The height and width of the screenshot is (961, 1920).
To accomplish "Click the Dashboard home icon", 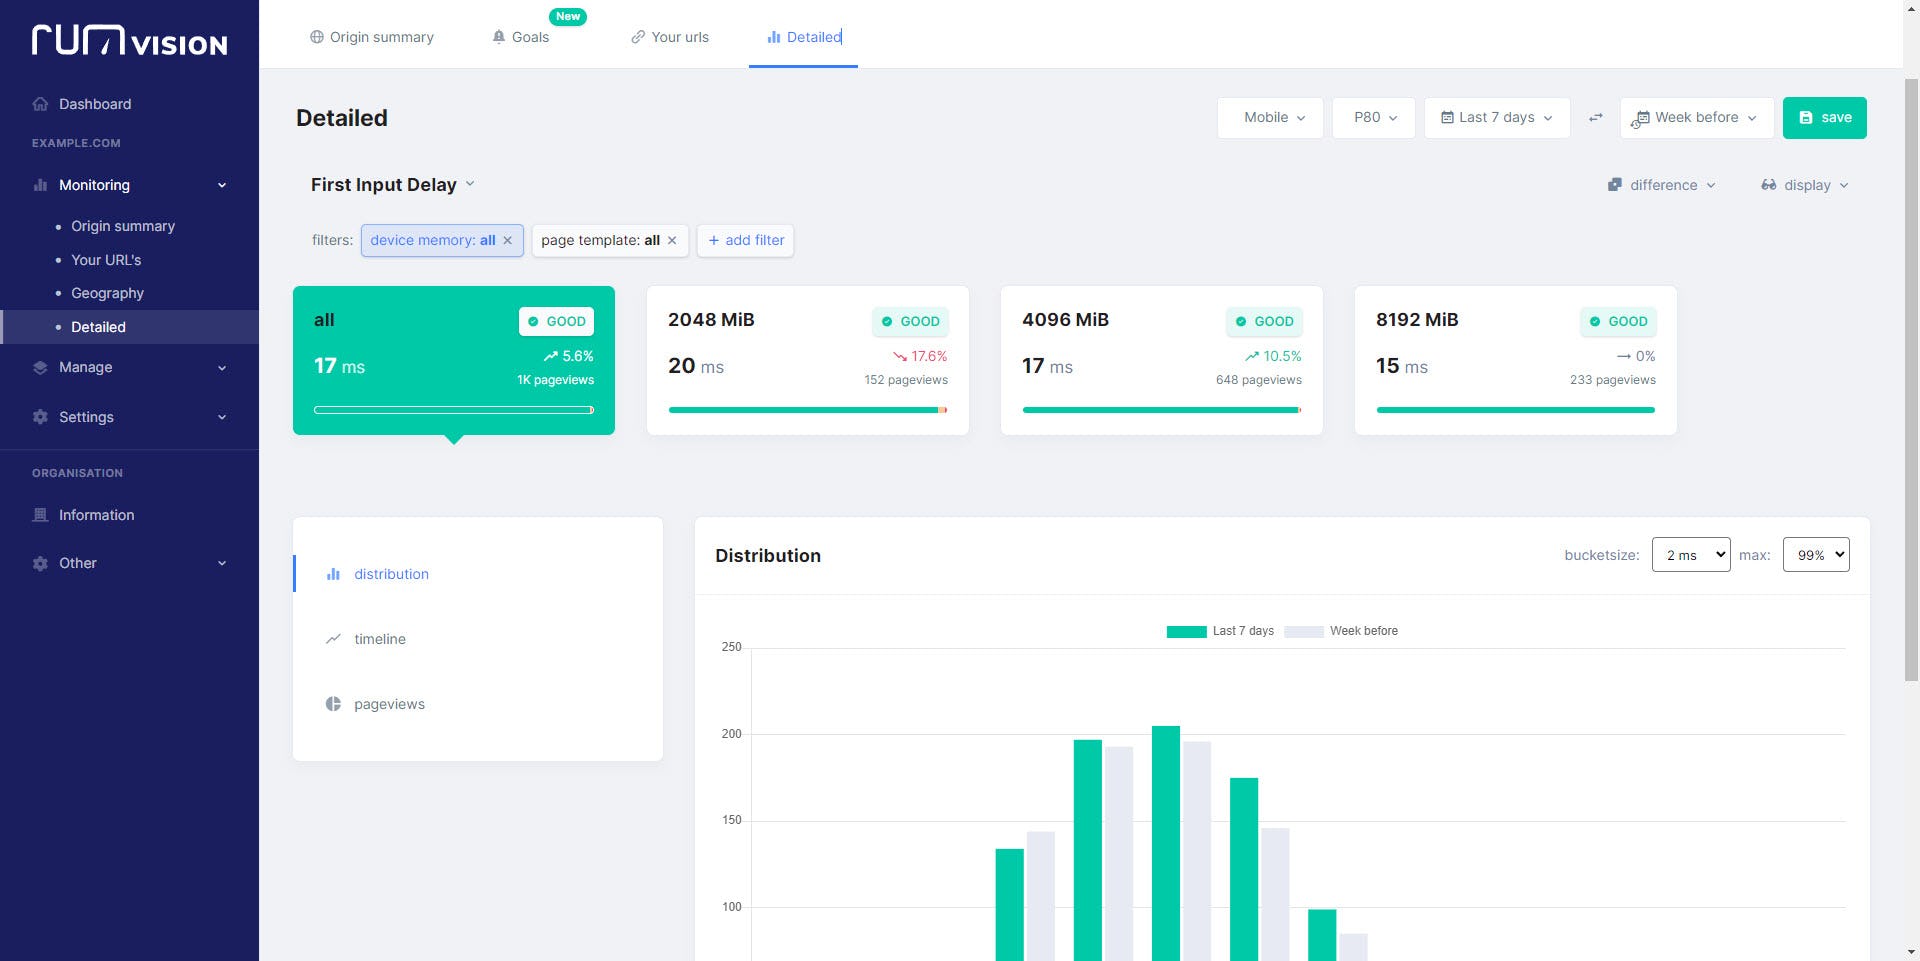I will point(40,104).
